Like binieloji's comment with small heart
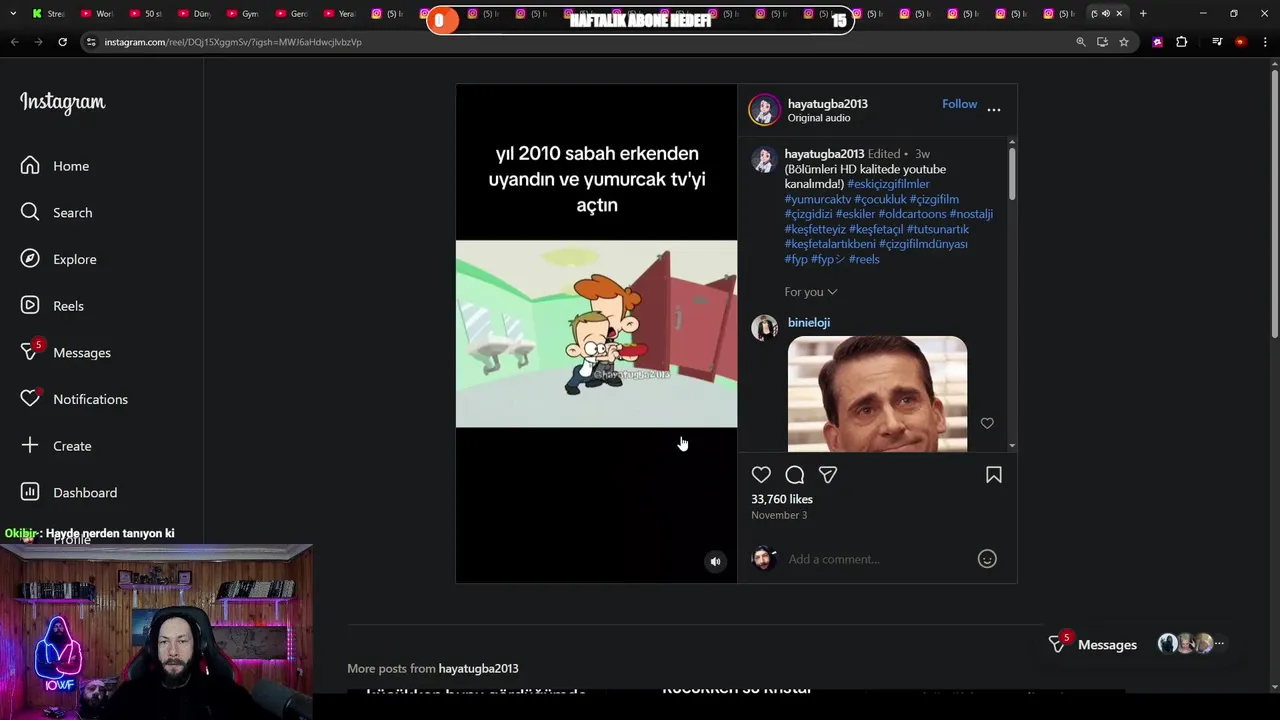Image resolution: width=1280 pixels, height=720 pixels. point(987,423)
